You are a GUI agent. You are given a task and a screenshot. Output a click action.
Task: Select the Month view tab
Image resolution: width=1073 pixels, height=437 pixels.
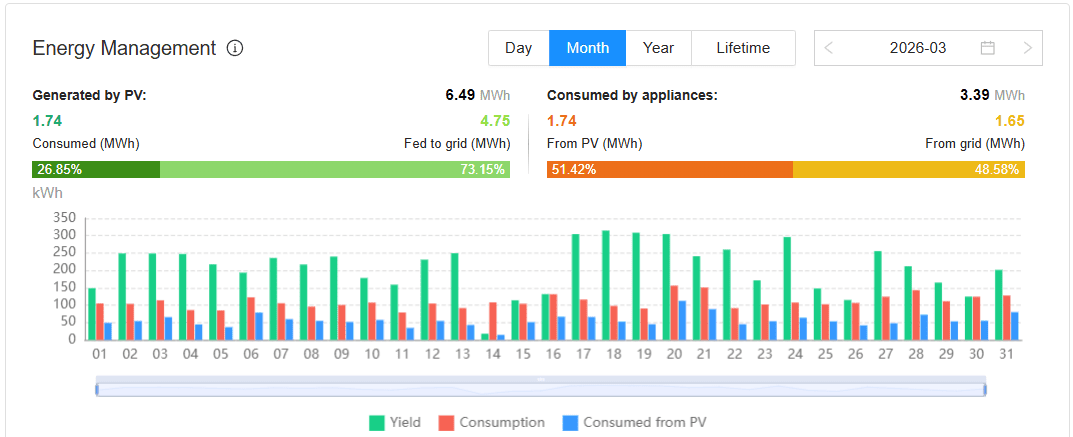(x=587, y=48)
